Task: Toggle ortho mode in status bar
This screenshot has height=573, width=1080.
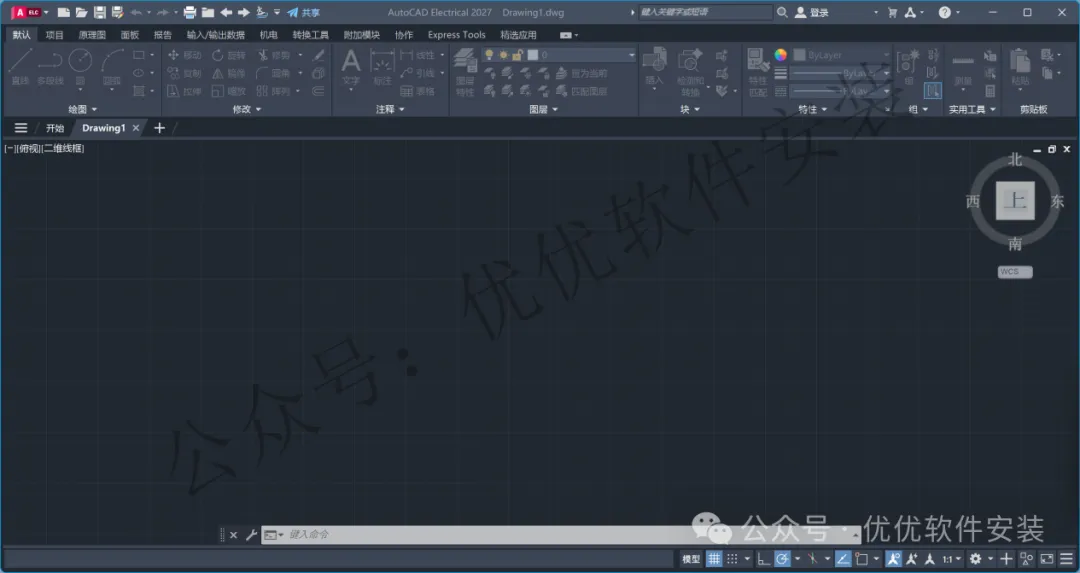Action: (763, 559)
